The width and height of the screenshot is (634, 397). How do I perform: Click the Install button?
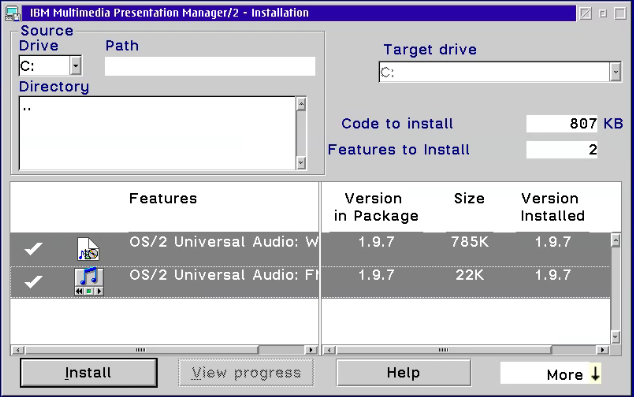pos(89,373)
